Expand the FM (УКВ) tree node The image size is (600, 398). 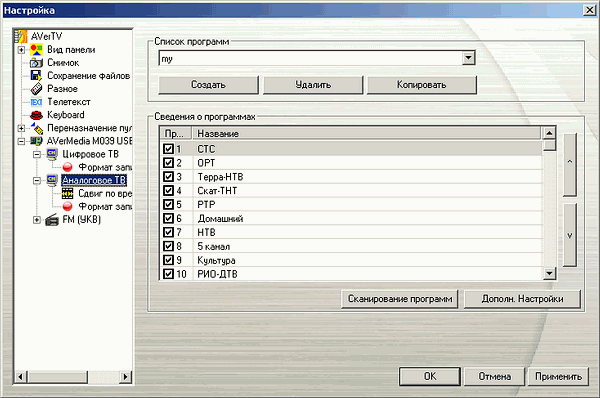pyautogui.click(x=37, y=220)
